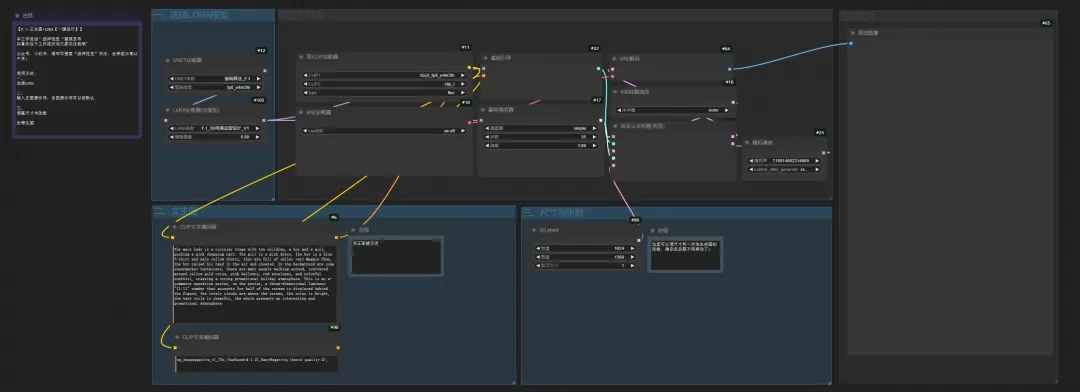Click the output socket of the UNET加载器 node
1080x392 pixels.
(265, 71)
